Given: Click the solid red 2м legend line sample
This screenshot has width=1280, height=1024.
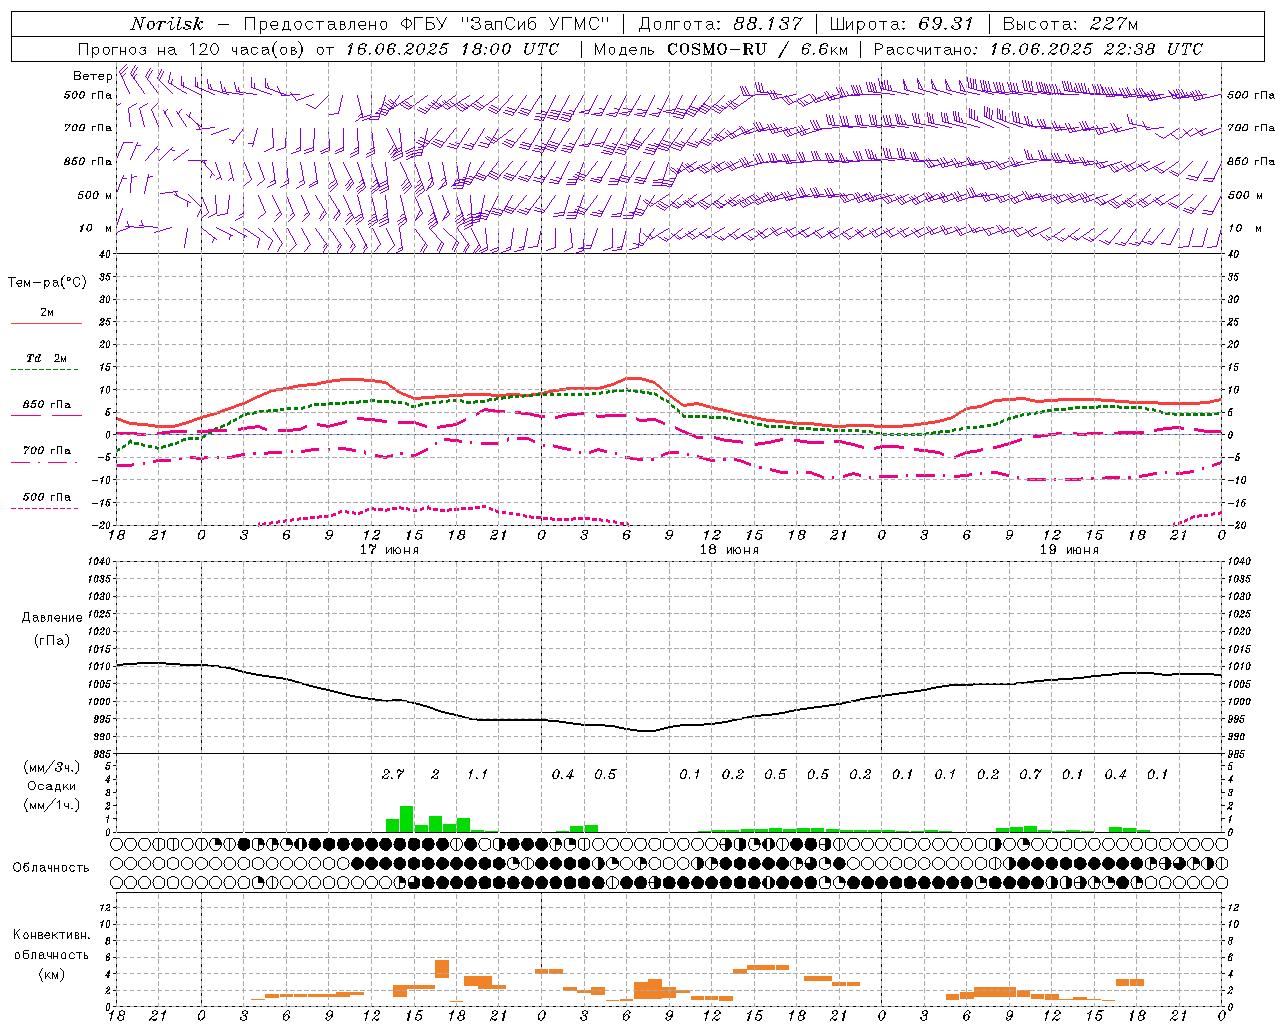Looking at the screenshot, I should coord(46,324).
